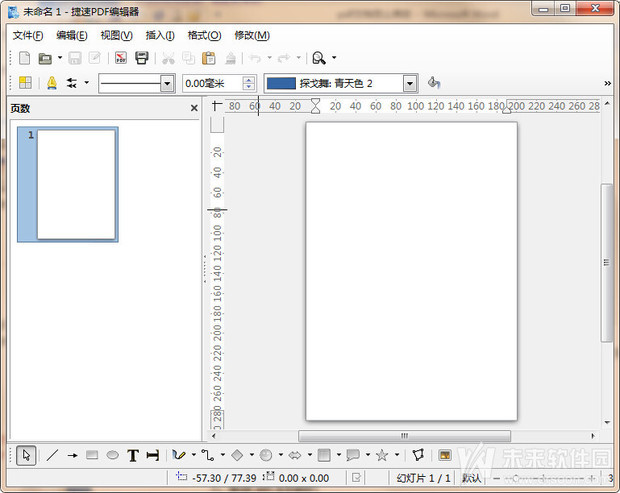Print the document with printer icon
The image size is (620, 493).
(x=142, y=58)
